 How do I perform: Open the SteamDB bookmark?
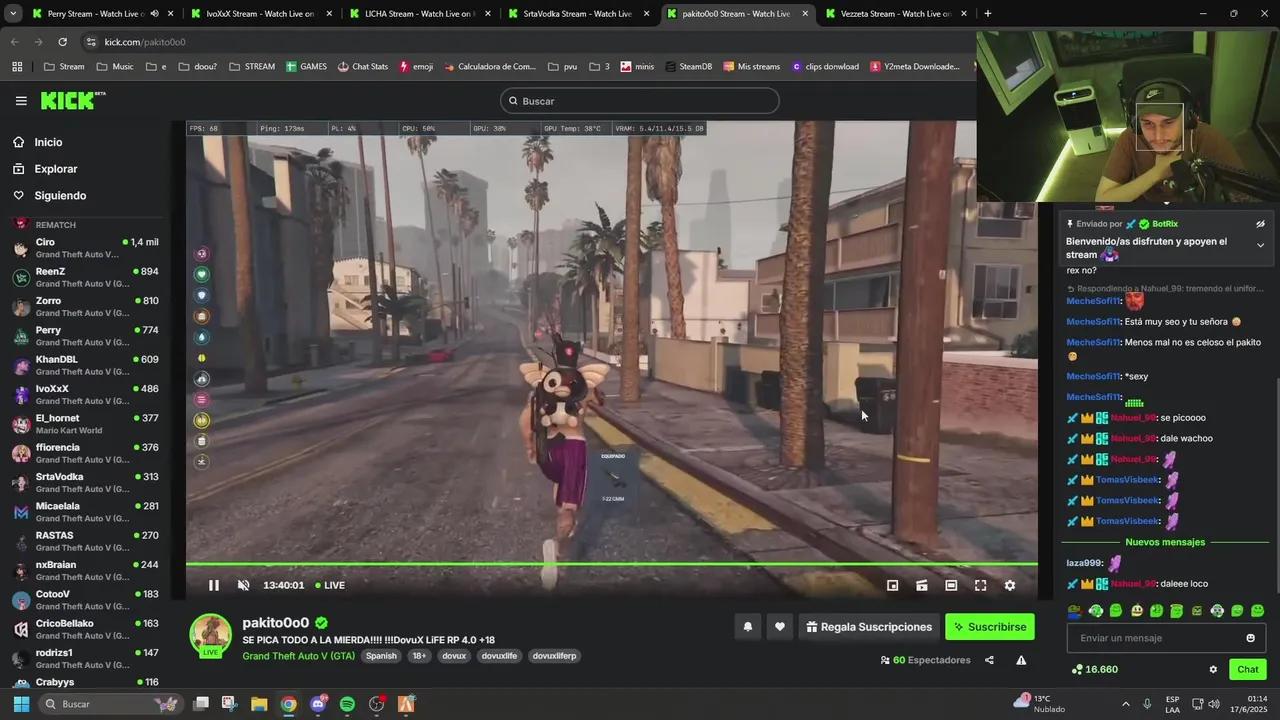688,67
